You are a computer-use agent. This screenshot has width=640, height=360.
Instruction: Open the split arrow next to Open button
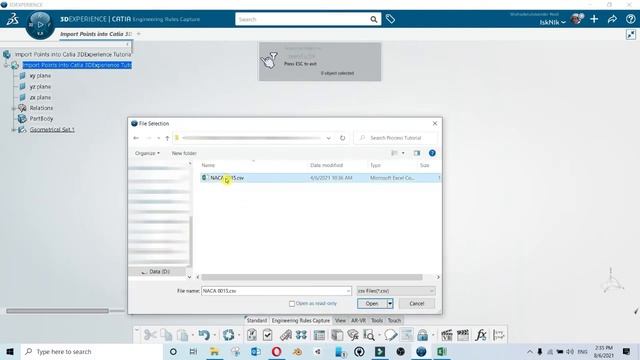[x=390, y=303]
